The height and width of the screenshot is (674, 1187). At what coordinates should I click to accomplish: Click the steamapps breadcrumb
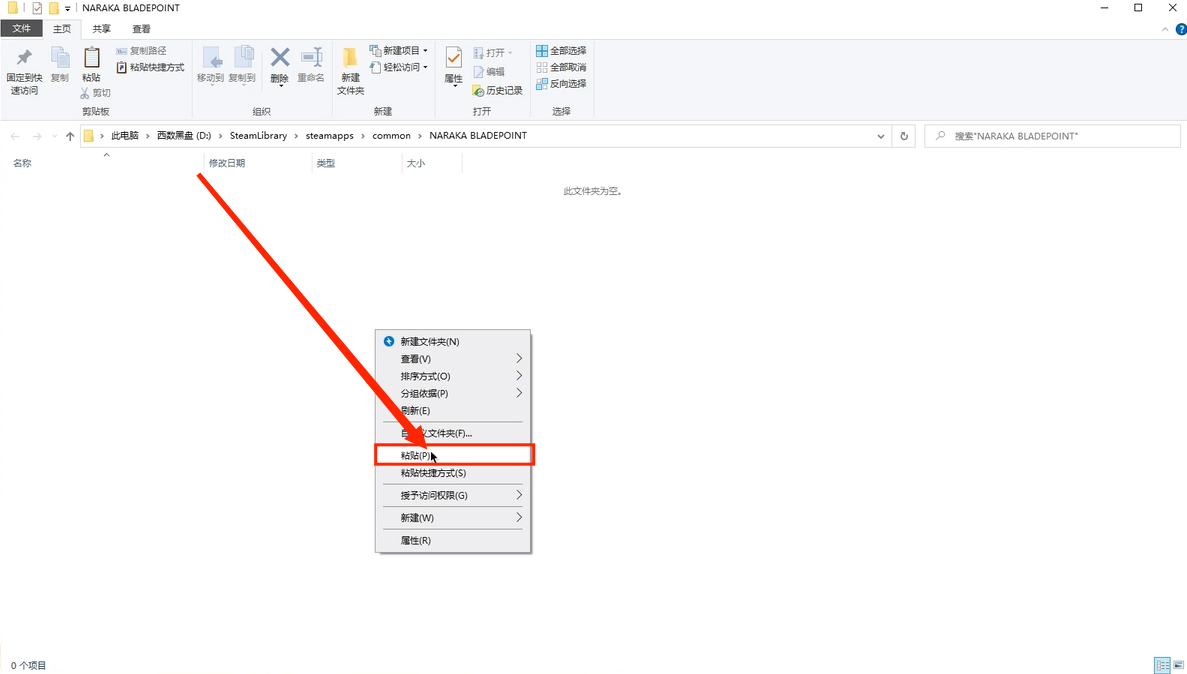[329, 136]
